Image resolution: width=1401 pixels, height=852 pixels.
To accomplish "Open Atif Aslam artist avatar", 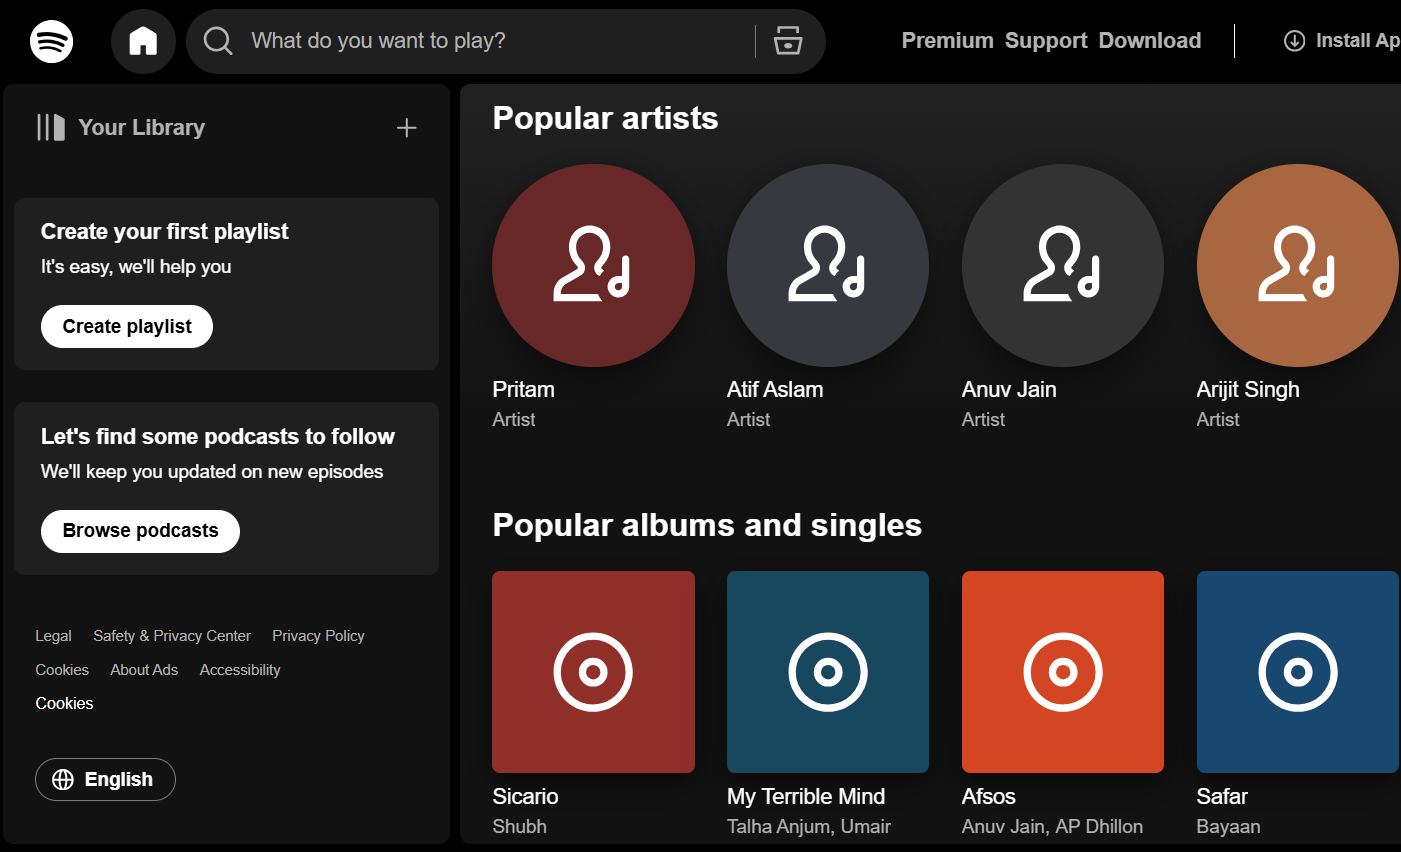I will 828,265.
